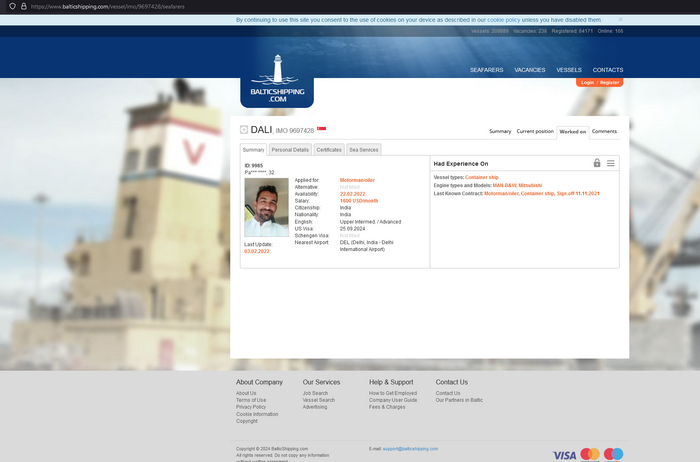Open the Certificates tab

click(329, 150)
